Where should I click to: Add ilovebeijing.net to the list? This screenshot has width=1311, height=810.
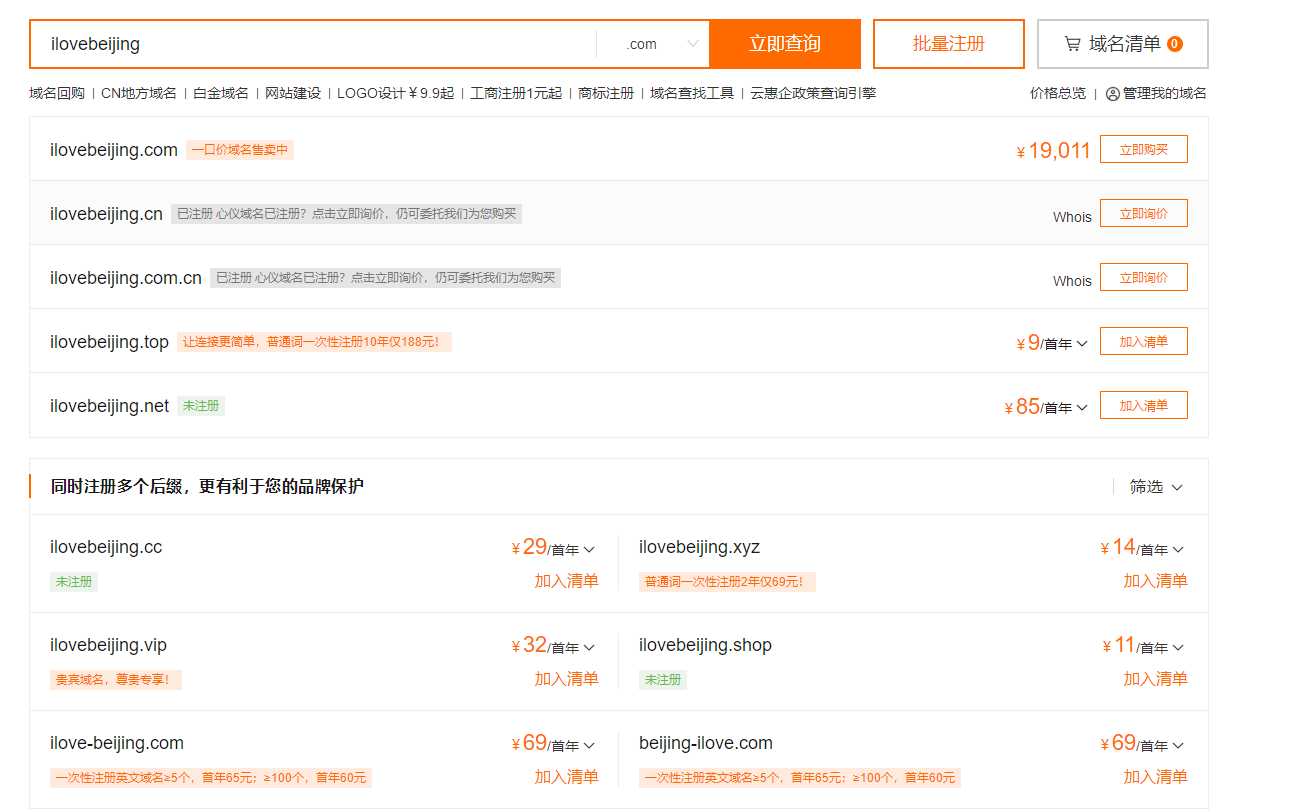coord(1143,406)
